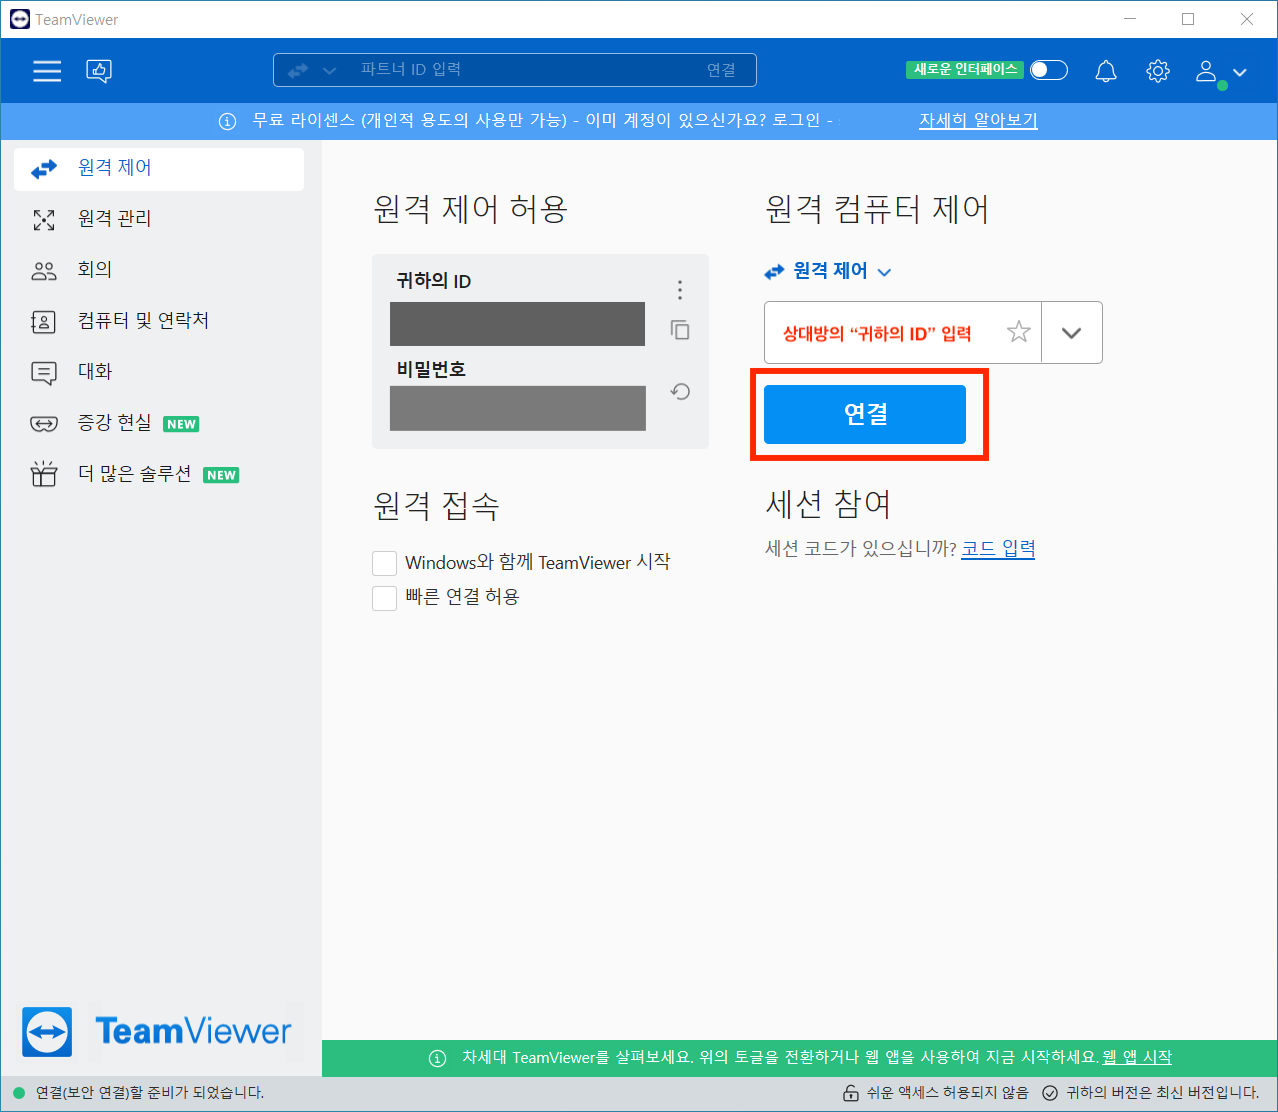Click the 연결 button to connect
This screenshot has width=1278, height=1112.
(x=864, y=414)
